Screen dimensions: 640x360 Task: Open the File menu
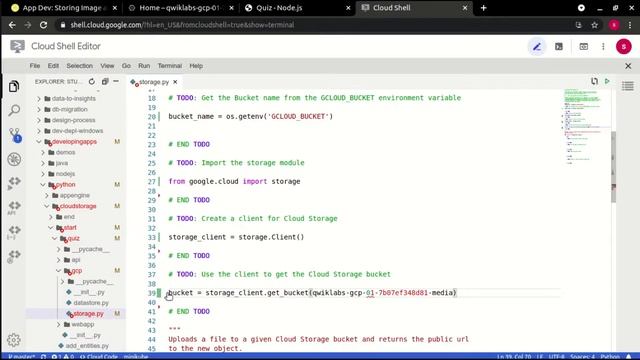pyautogui.click(x=35, y=66)
